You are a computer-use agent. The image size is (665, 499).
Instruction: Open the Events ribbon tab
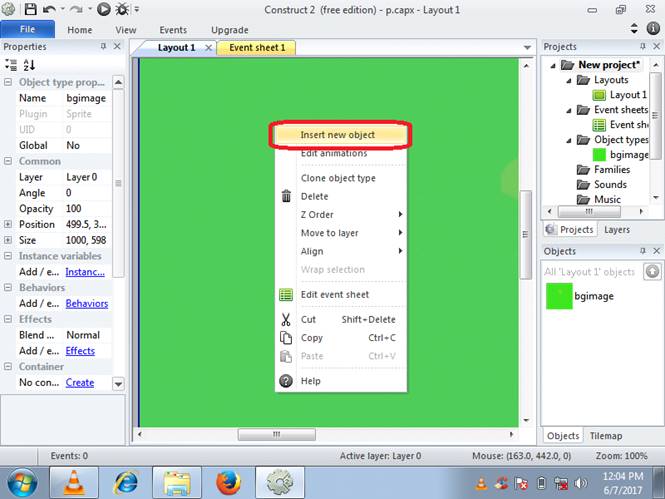(173, 30)
